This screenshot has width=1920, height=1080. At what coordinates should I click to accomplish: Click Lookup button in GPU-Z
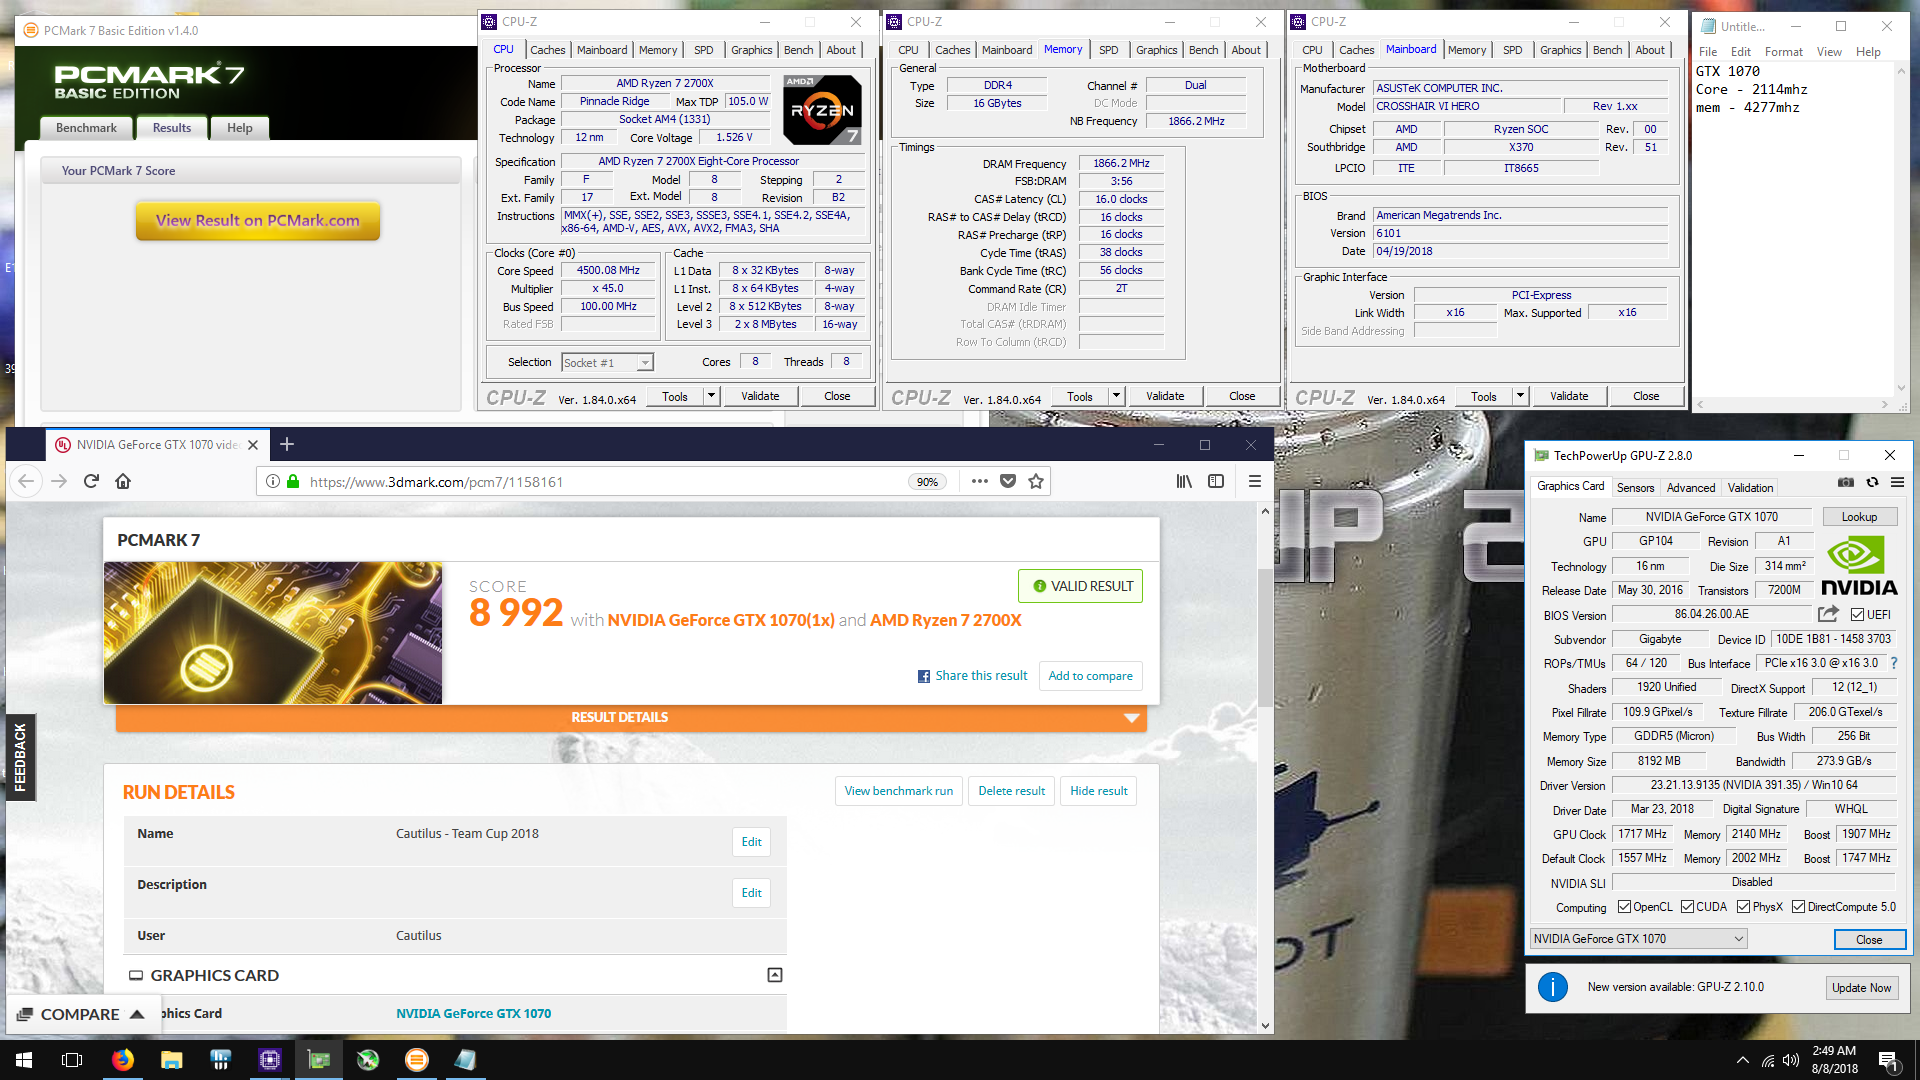tap(1859, 517)
